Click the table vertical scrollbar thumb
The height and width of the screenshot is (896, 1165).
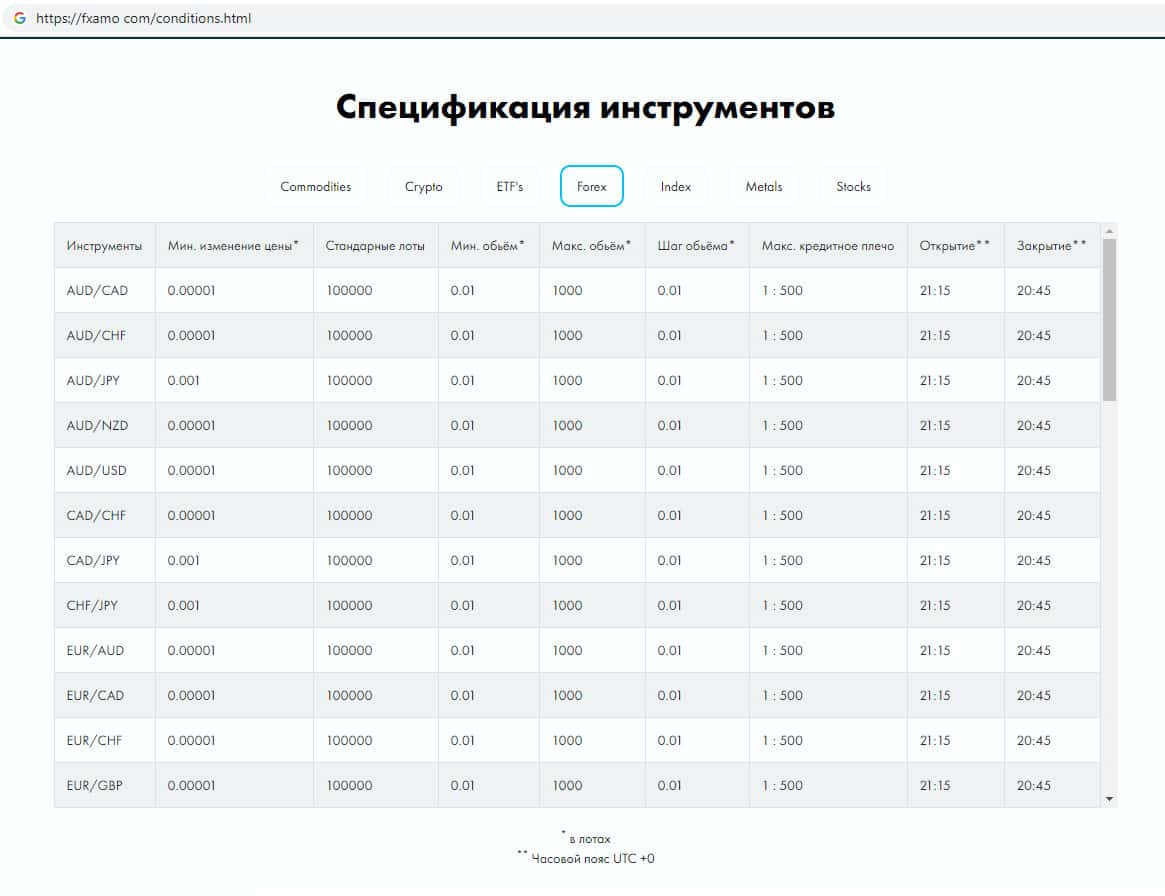point(1109,320)
